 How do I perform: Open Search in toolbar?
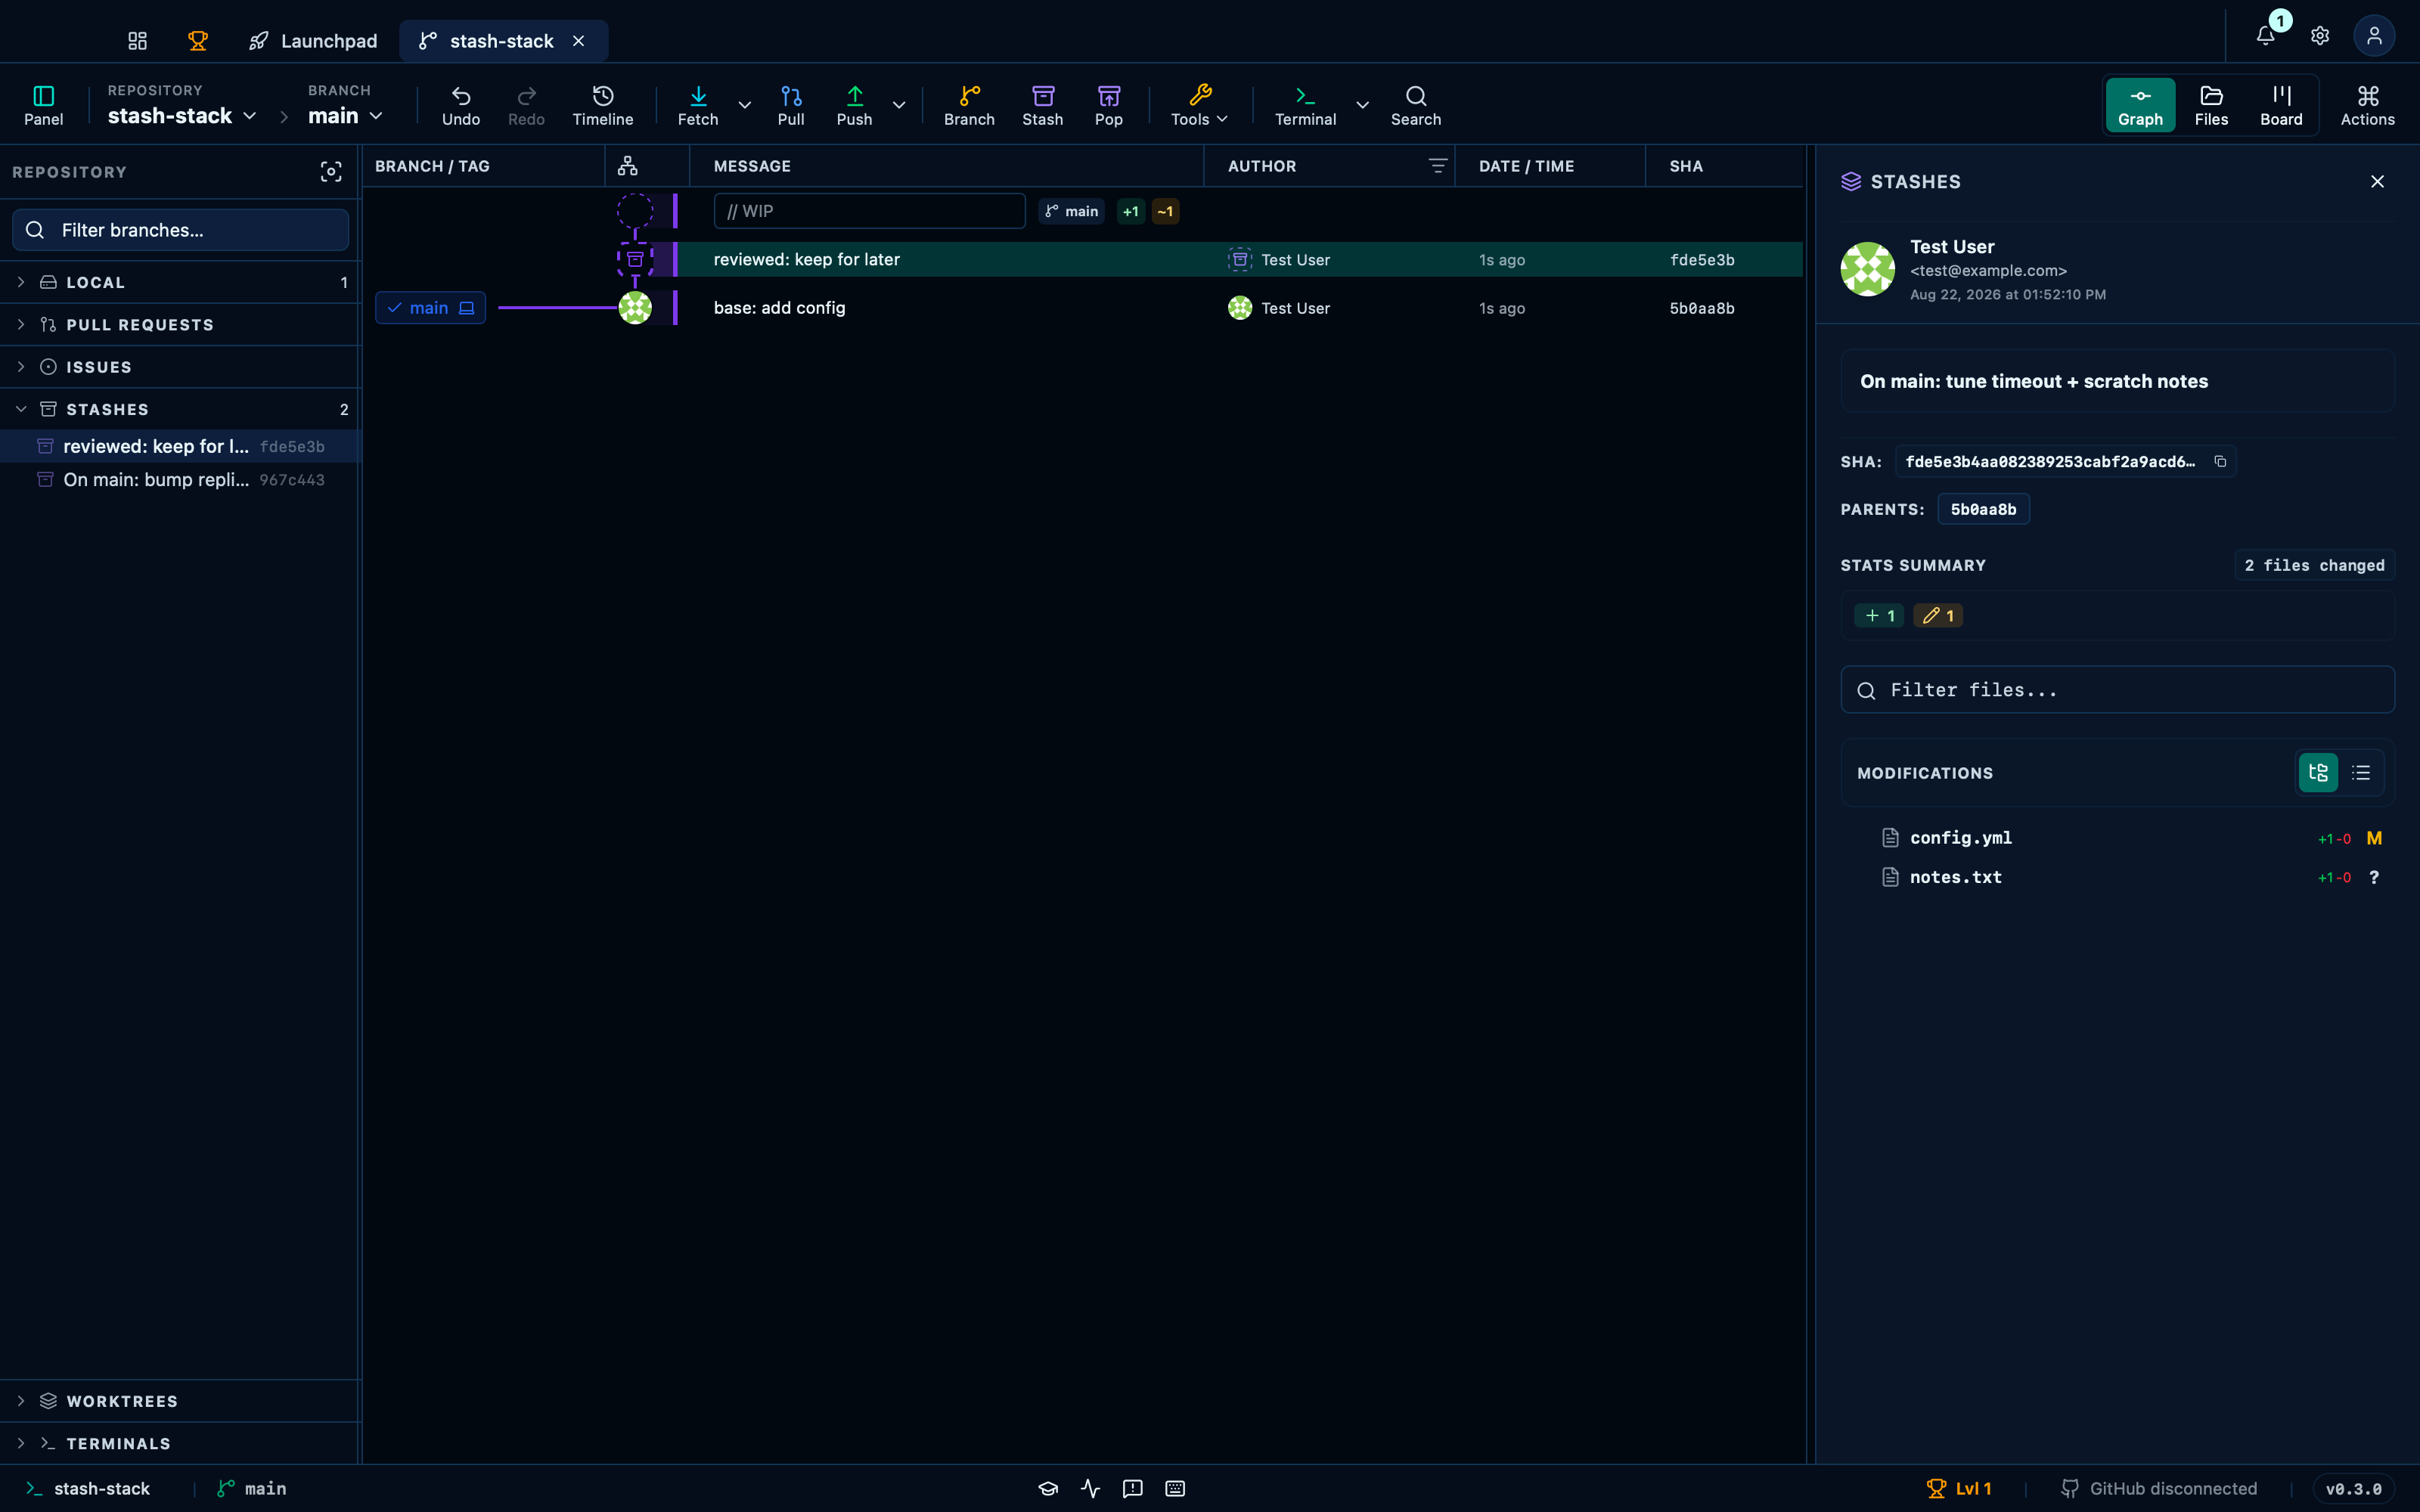point(1415,105)
